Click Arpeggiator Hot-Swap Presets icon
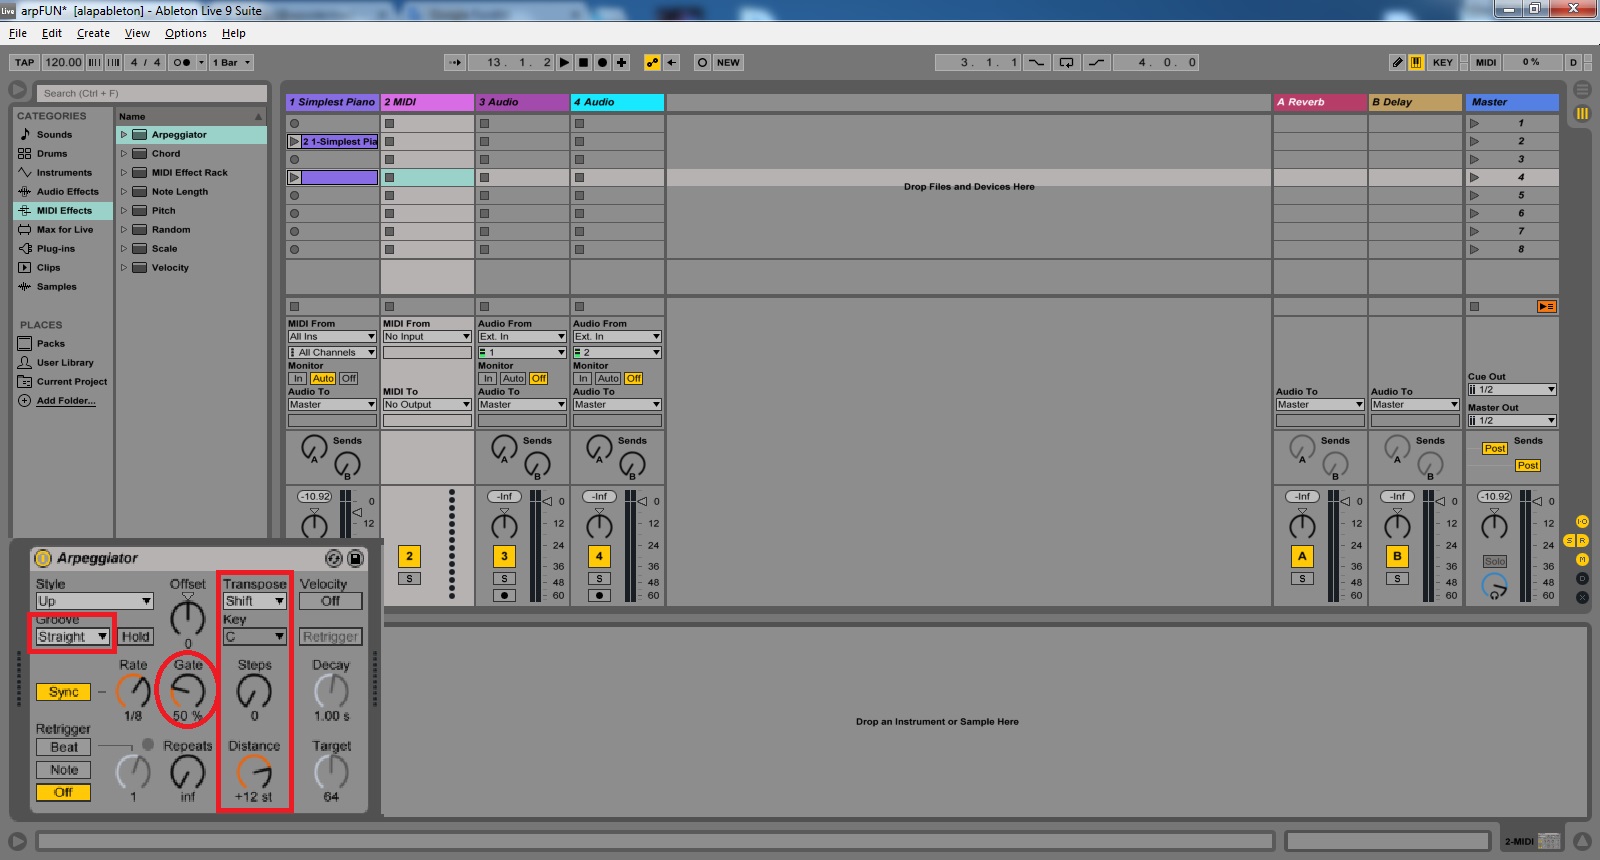 point(334,558)
